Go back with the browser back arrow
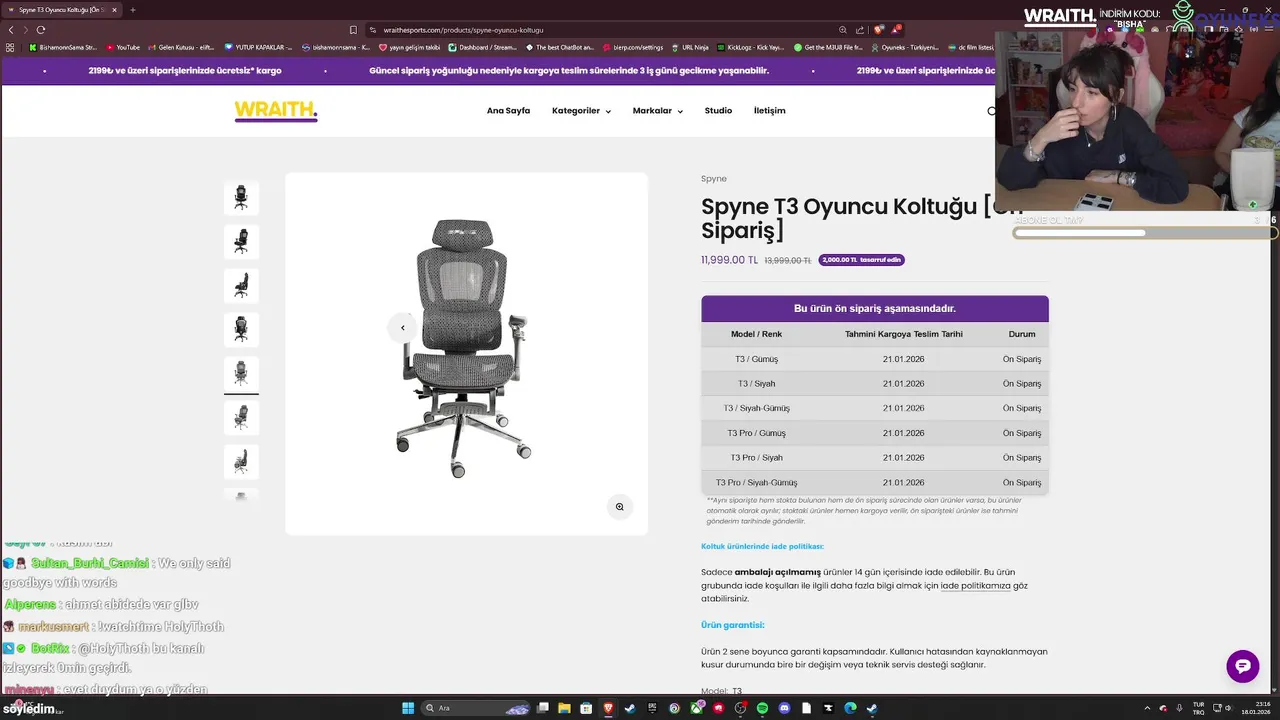 11,30
